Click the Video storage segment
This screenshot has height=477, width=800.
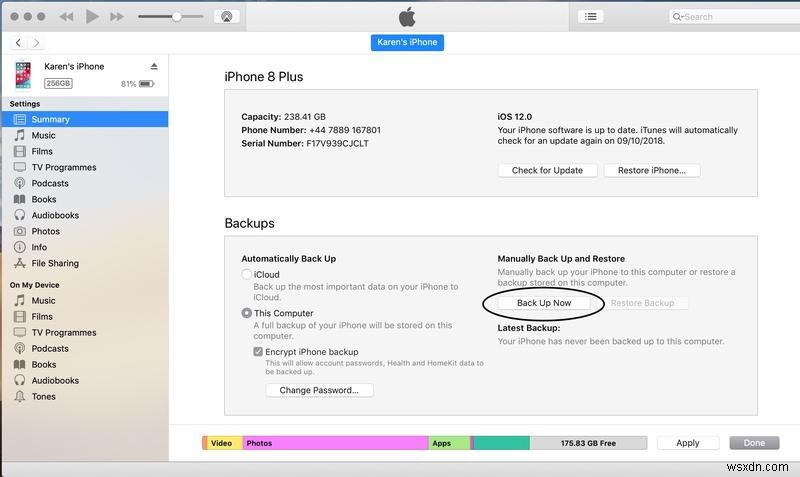pos(224,443)
